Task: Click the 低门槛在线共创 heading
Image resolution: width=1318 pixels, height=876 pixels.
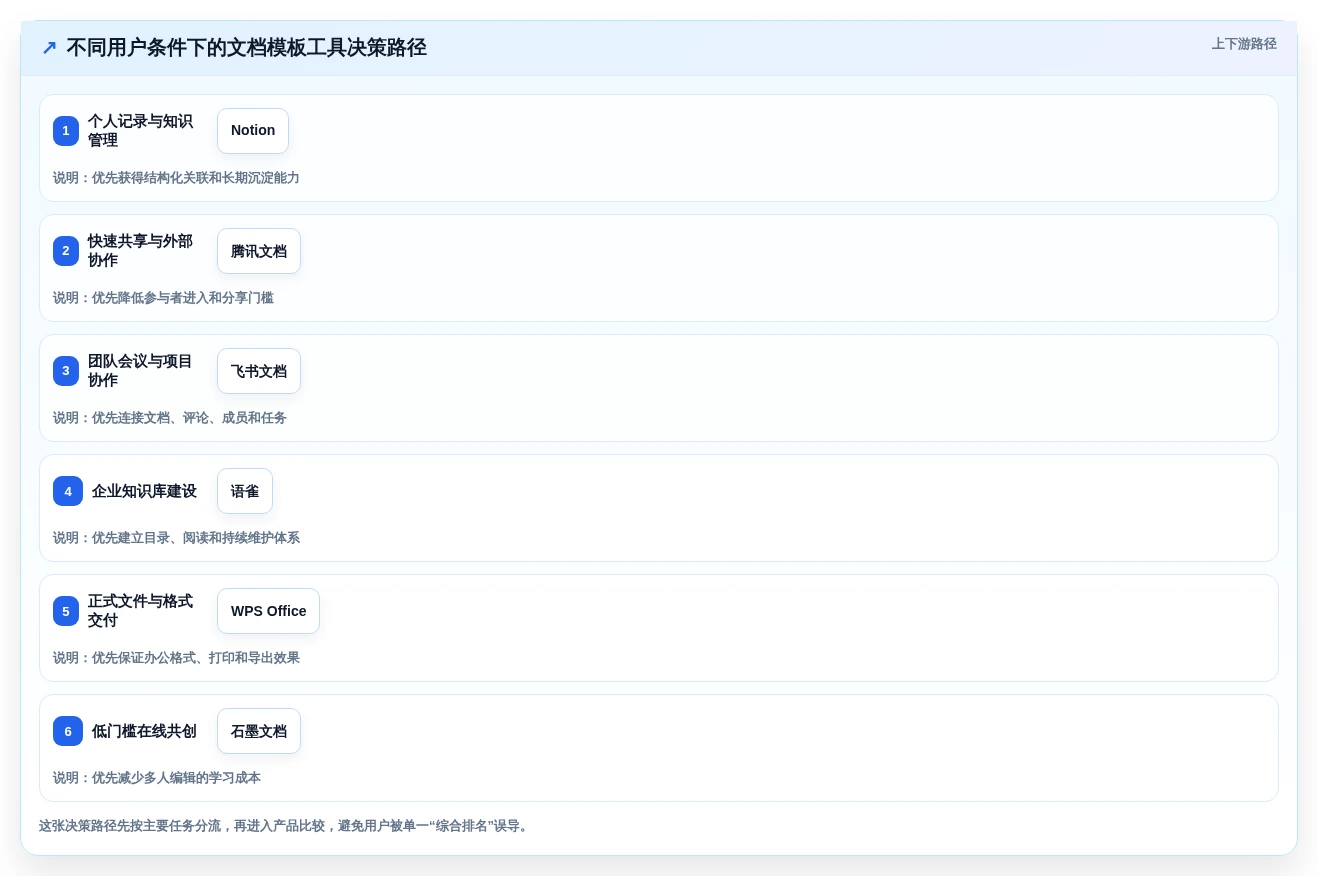Action: point(144,731)
